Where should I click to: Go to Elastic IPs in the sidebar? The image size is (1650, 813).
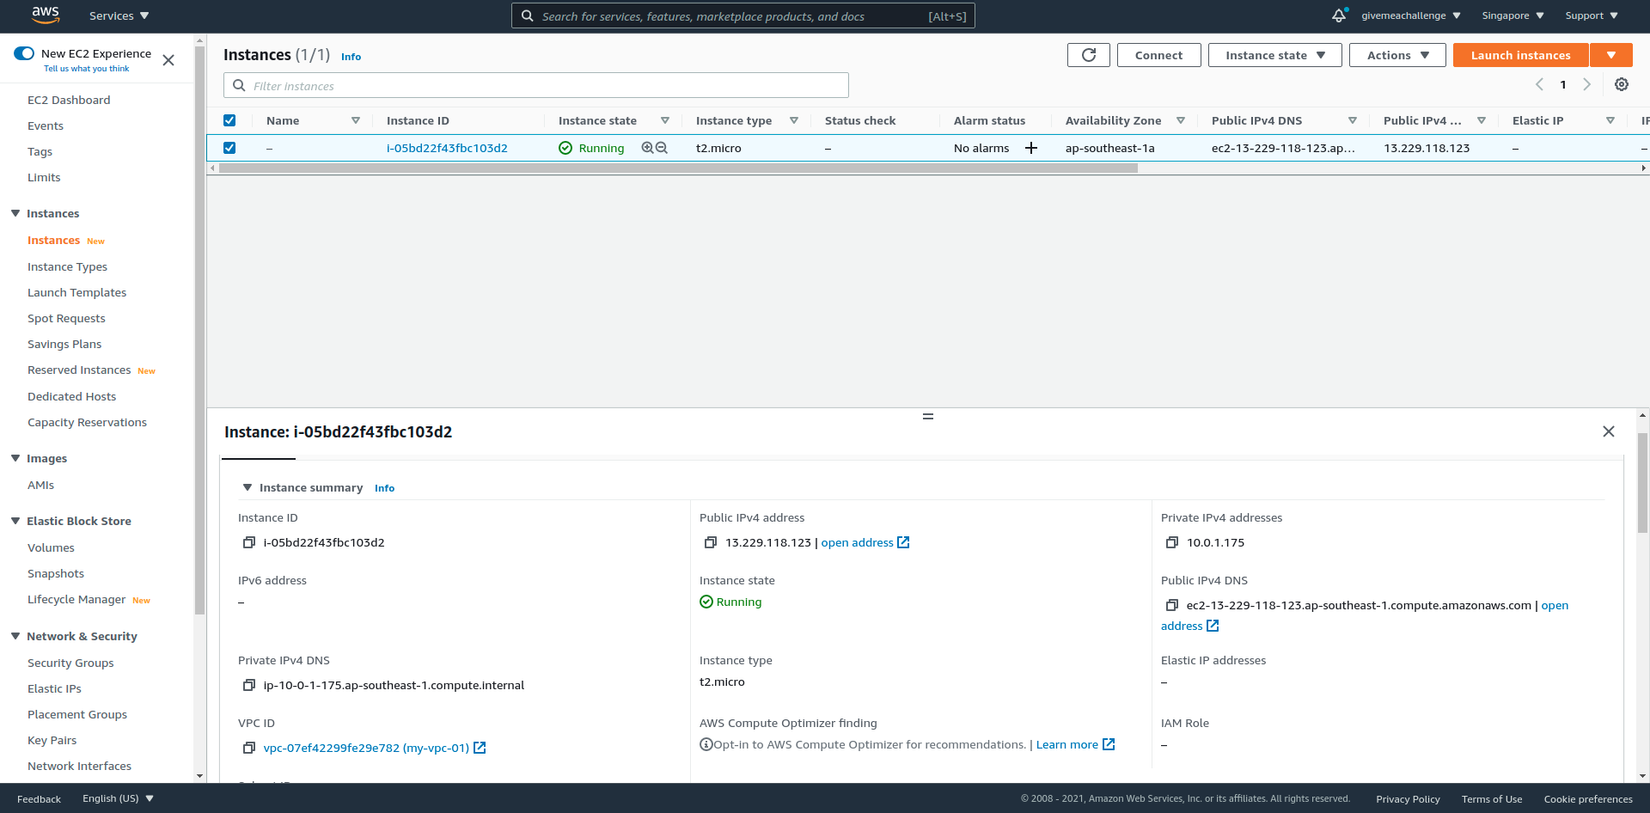[55, 689]
